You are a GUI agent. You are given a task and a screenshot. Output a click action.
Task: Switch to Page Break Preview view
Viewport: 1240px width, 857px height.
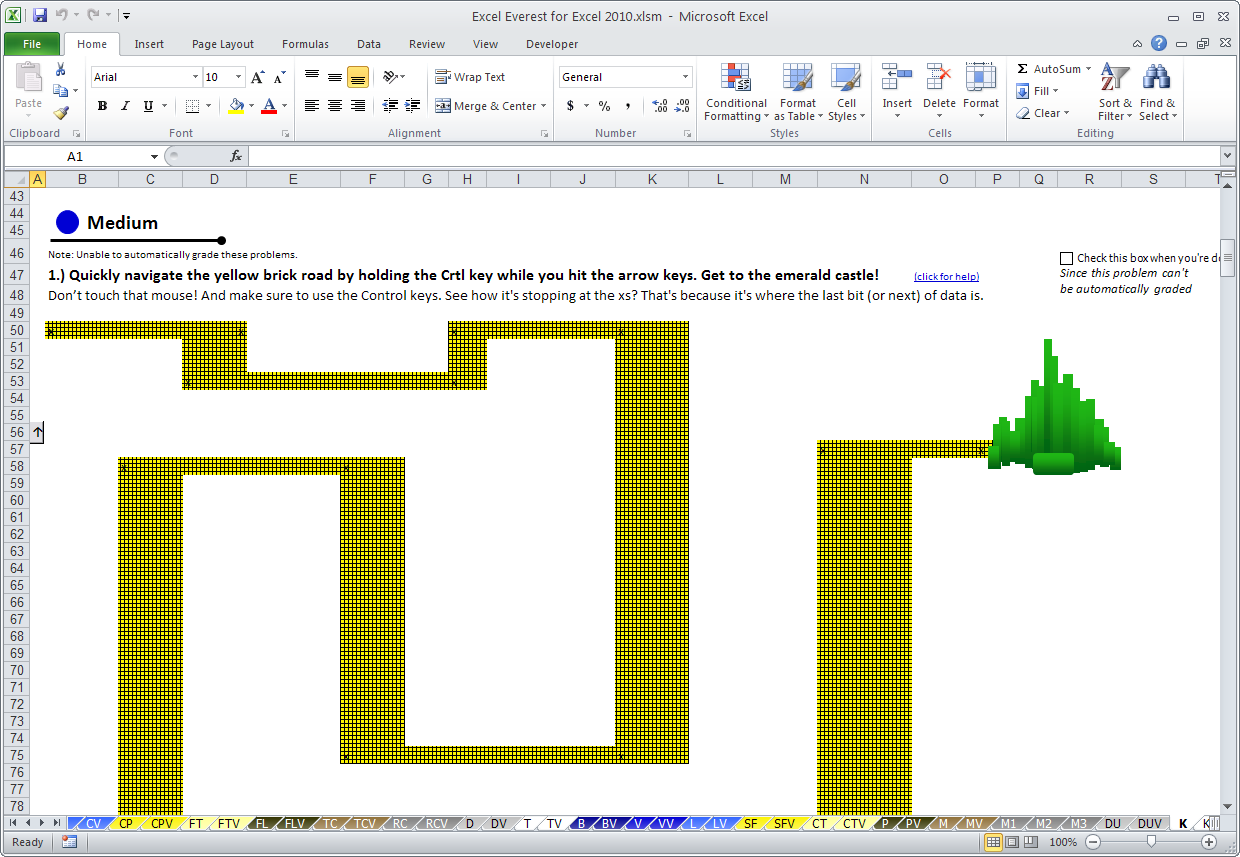tap(1030, 842)
